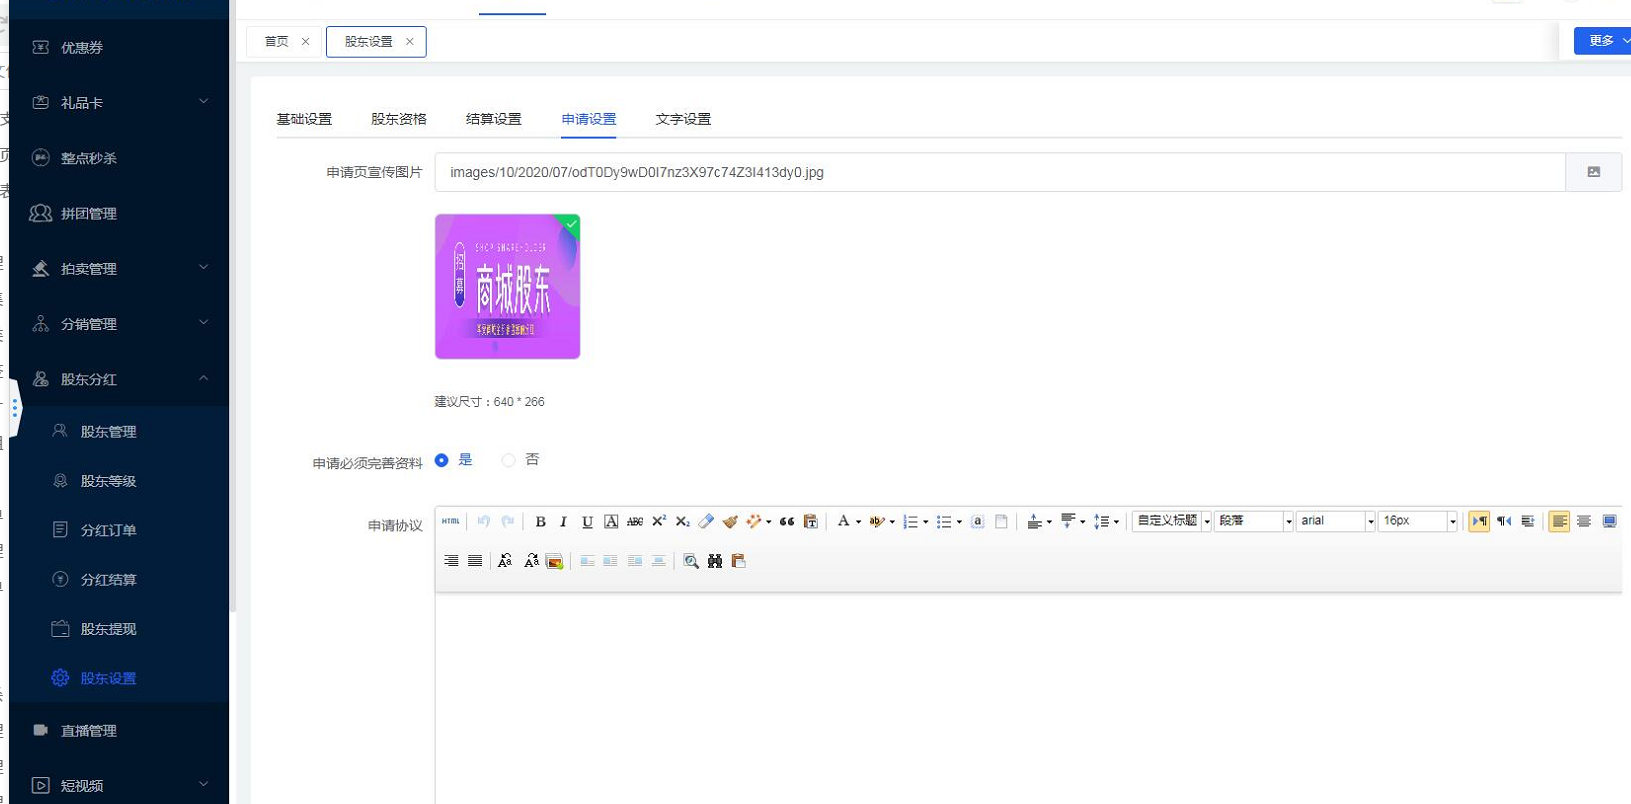Open the 自定义标题 dropdown
Screen dimensions: 1631x804
point(1207,521)
